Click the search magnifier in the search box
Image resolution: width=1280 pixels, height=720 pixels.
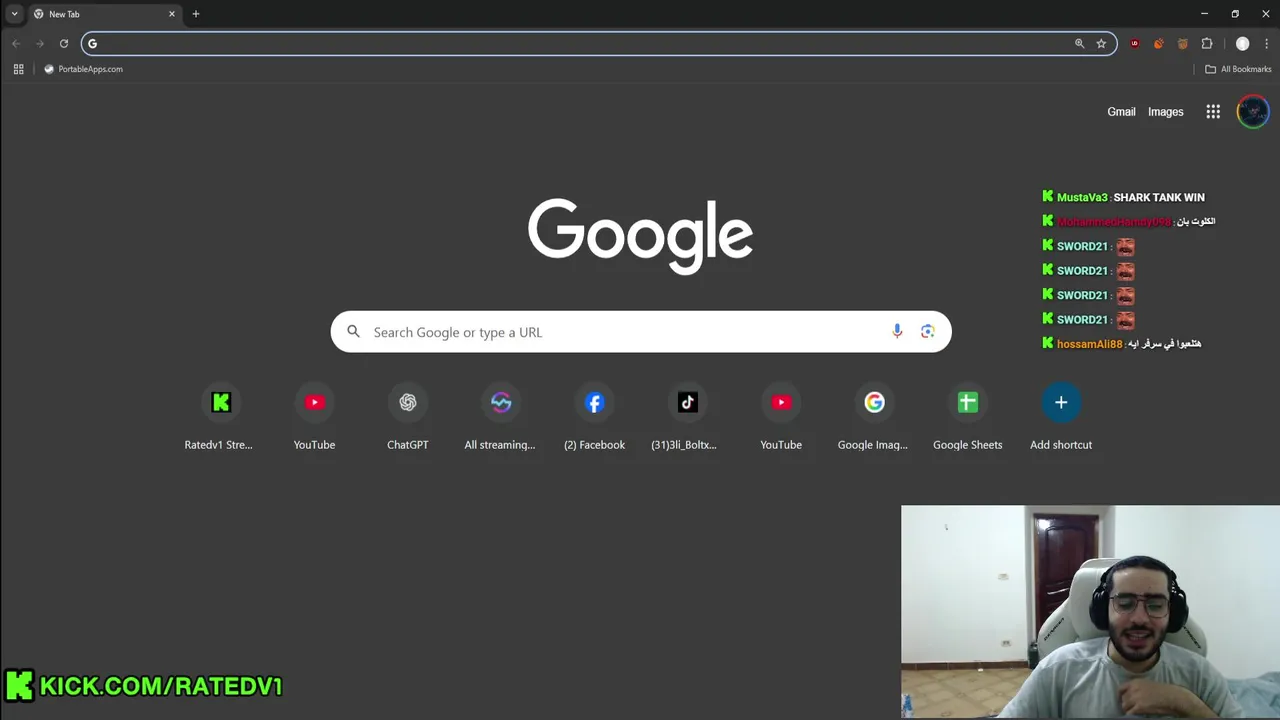tap(353, 332)
